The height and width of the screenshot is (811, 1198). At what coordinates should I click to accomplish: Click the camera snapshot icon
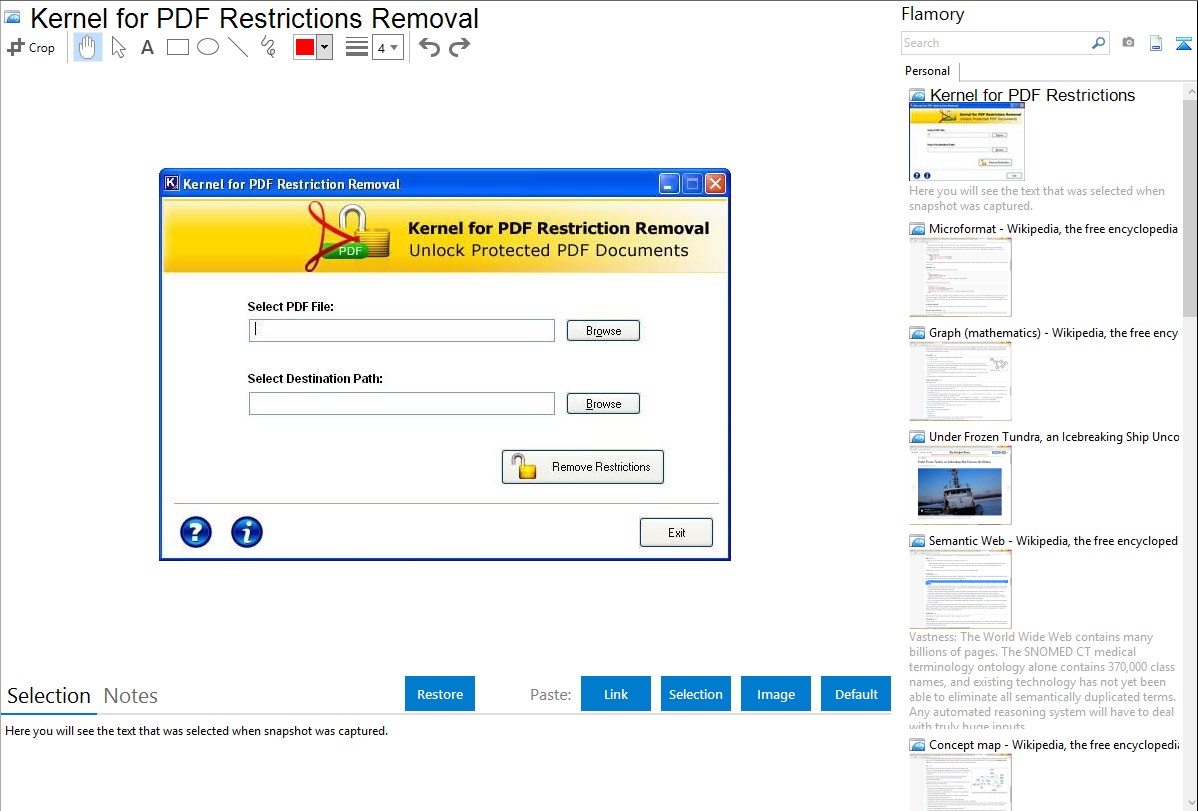[1128, 42]
